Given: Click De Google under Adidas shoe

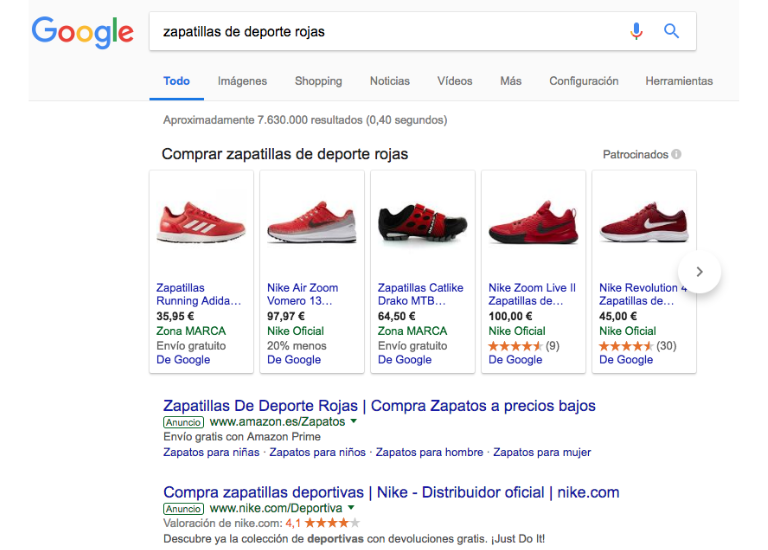Looking at the screenshot, I should [x=183, y=359].
